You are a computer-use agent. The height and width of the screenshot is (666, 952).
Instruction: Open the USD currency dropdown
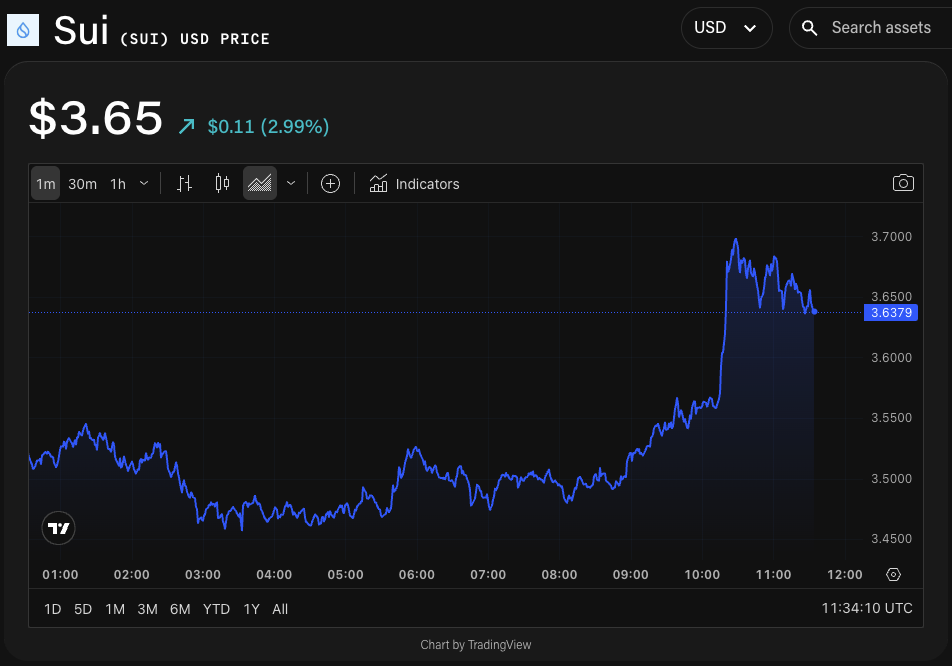[x=727, y=28]
